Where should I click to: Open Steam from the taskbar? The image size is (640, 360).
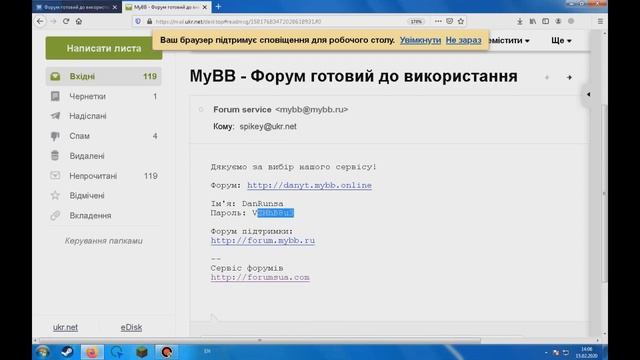coord(67,352)
